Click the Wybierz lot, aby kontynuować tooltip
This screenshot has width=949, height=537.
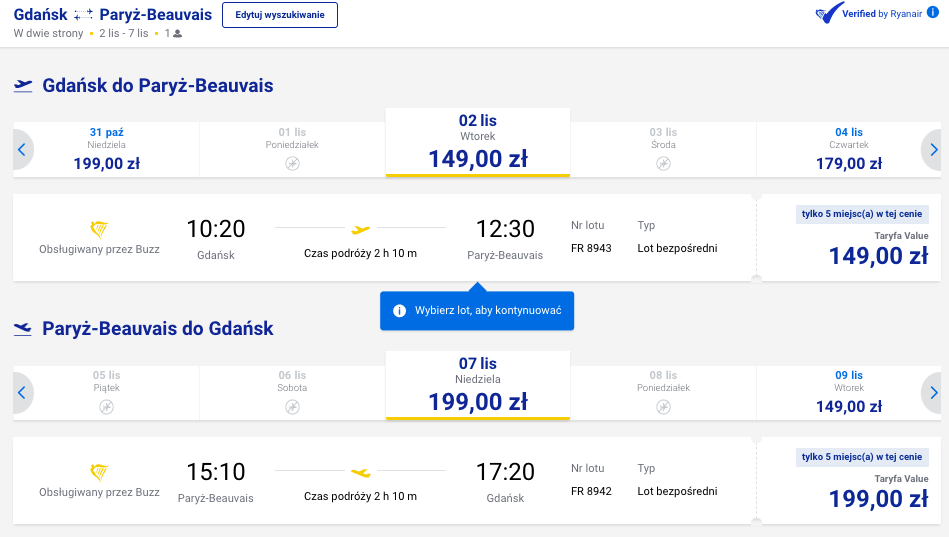pos(477,311)
